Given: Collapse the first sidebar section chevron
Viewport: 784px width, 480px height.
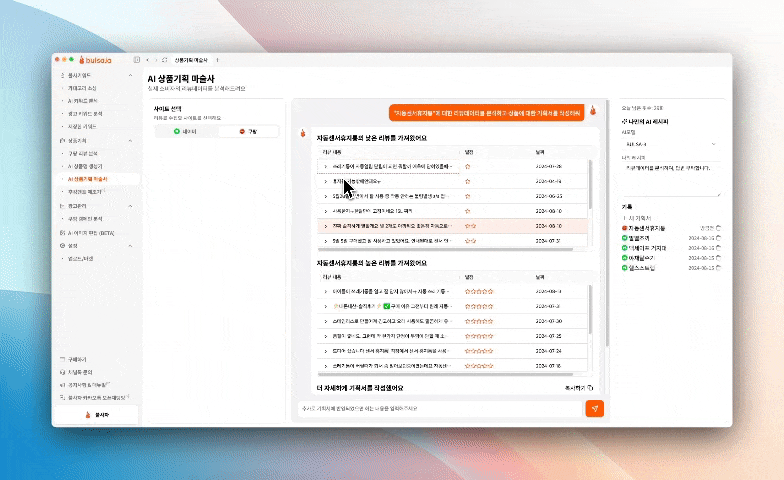Looking at the screenshot, I should (x=130, y=76).
